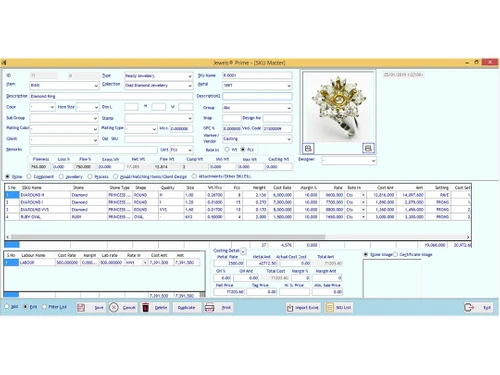This screenshot has height=375, width=500.
Task: Click the Save floppy disk icon
Action: tap(81, 307)
